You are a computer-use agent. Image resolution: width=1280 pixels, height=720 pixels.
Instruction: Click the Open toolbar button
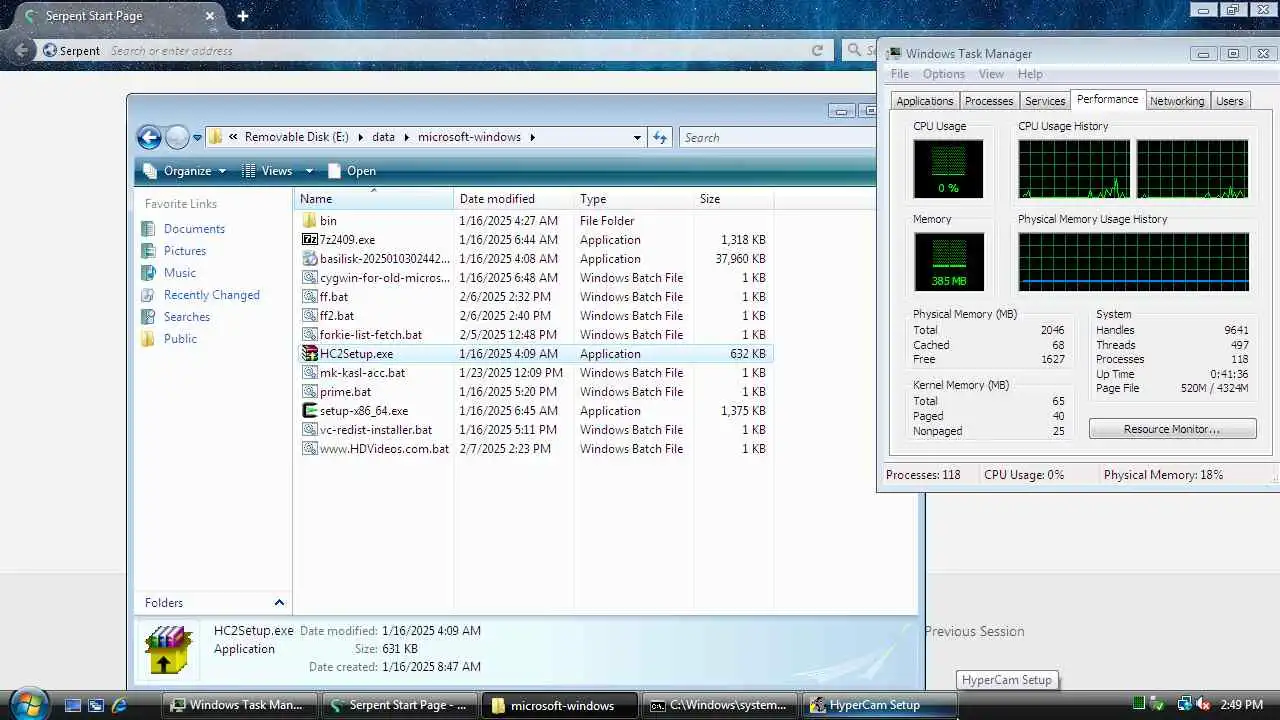click(x=352, y=171)
